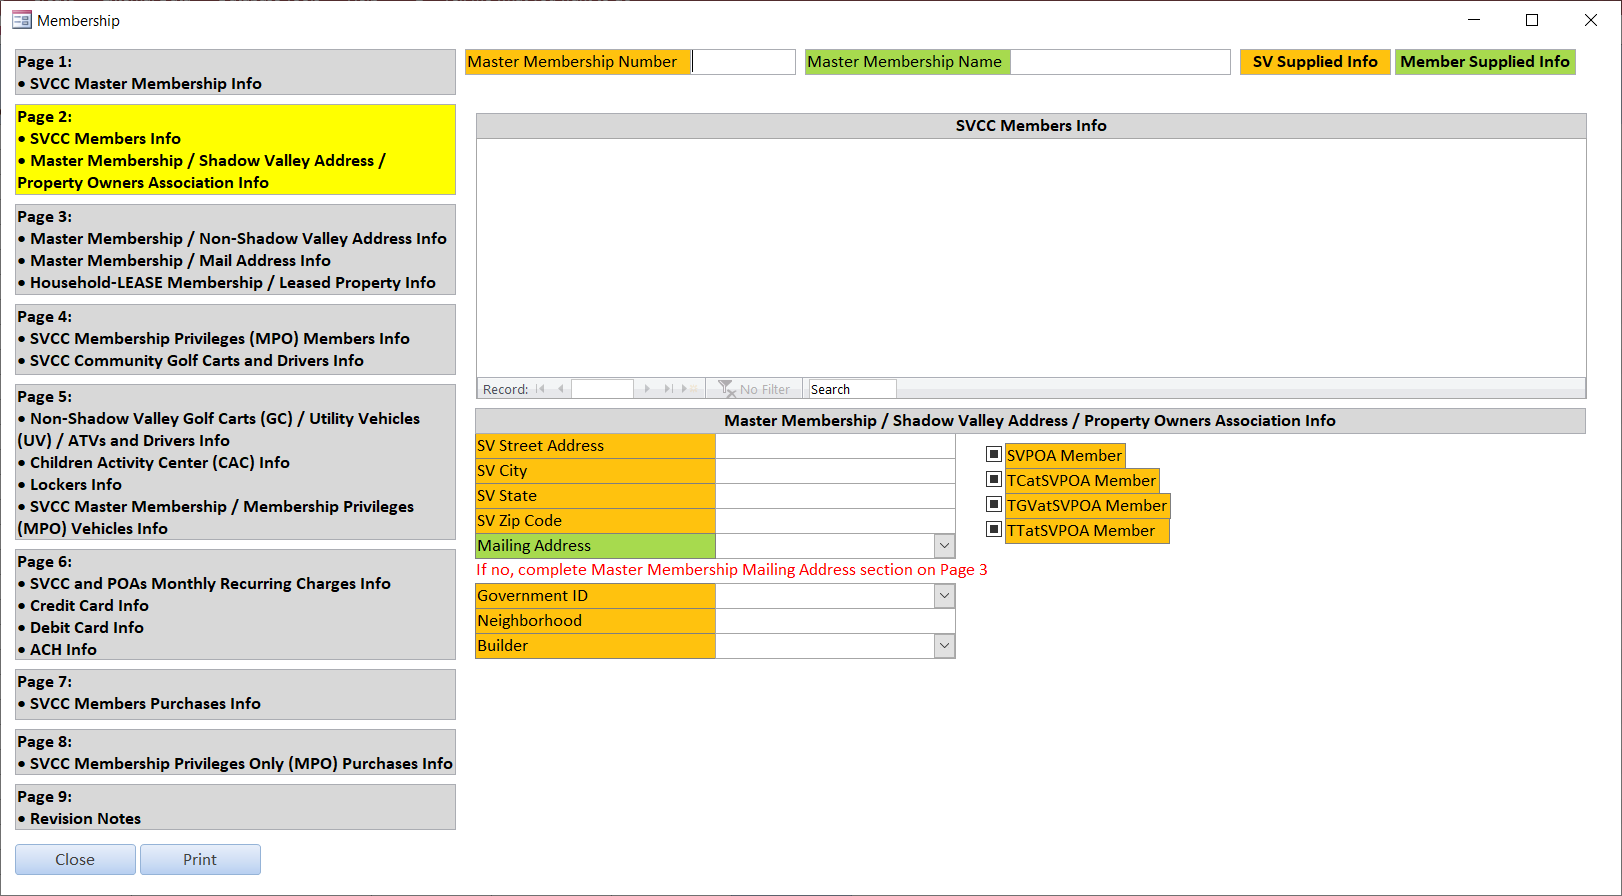Image resolution: width=1622 pixels, height=896 pixels.
Task: Click the SV State input field
Action: coord(835,496)
